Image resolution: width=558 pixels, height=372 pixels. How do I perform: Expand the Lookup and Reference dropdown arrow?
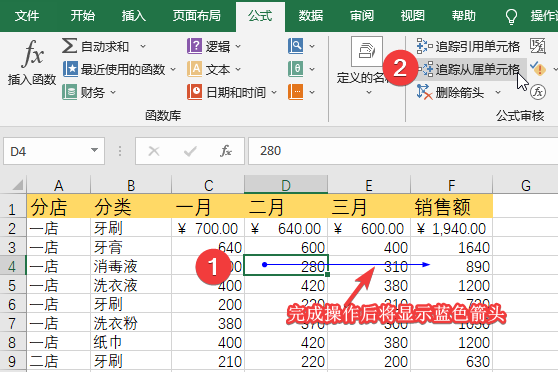pos(312,46)
